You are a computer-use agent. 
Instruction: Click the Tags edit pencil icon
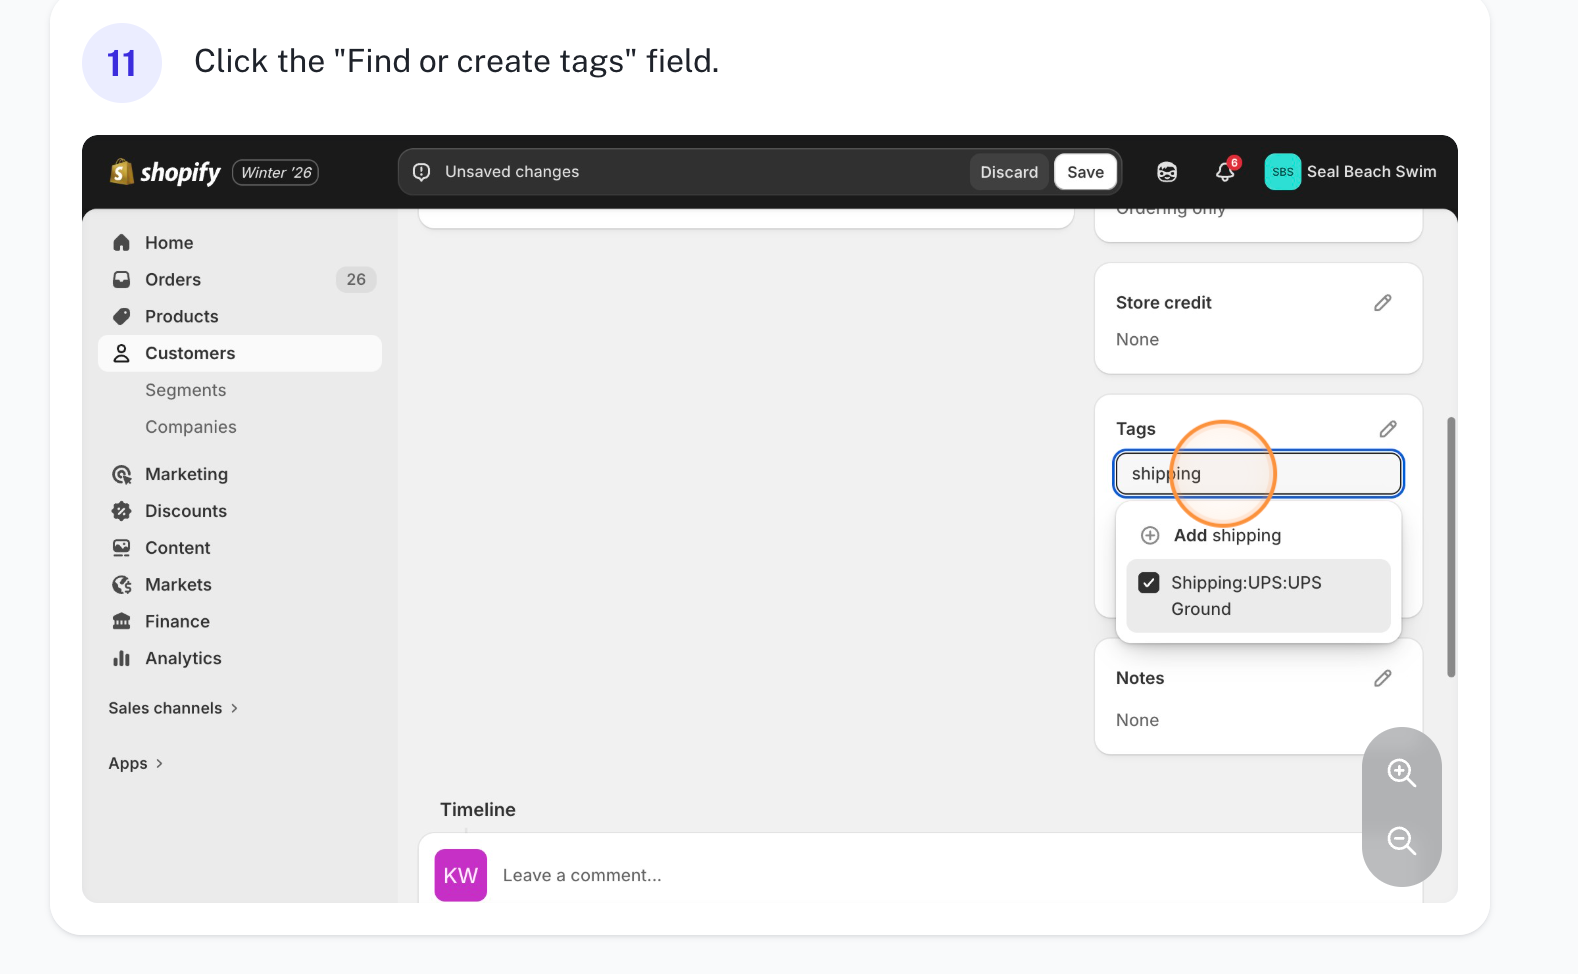tap(1388, 429)
